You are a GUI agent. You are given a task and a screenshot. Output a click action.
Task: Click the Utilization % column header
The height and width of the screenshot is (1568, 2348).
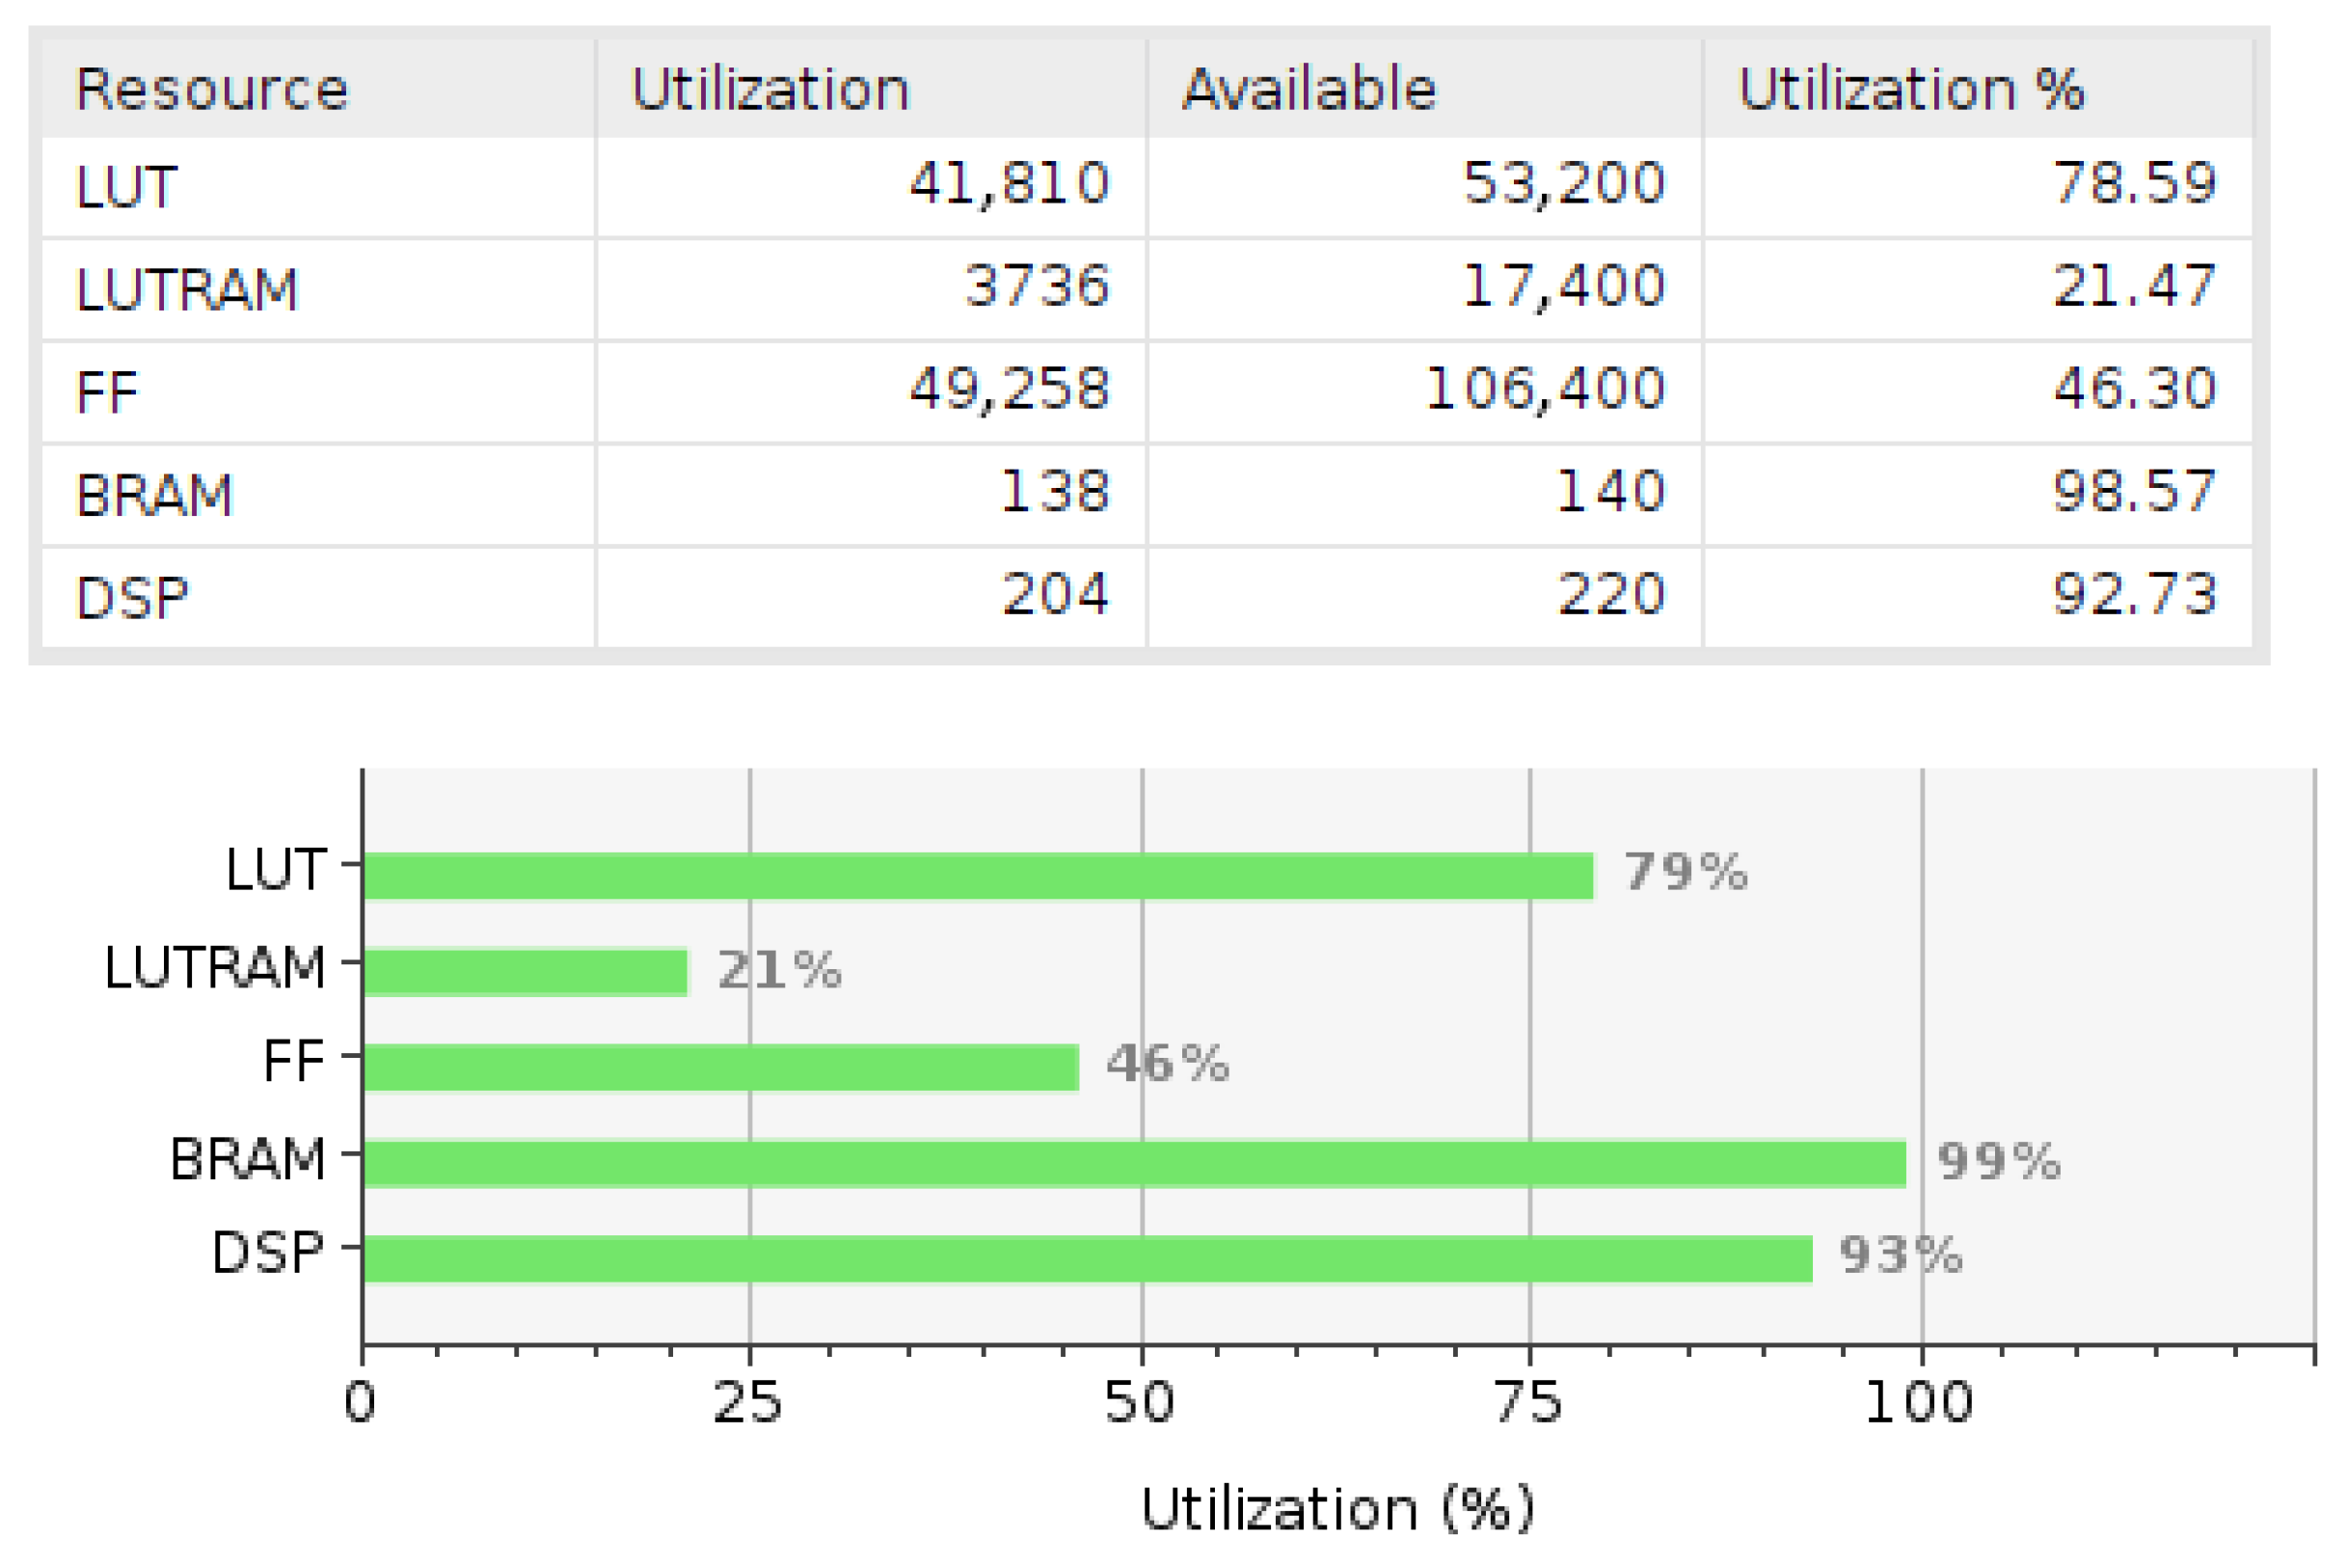(1910, 89)
